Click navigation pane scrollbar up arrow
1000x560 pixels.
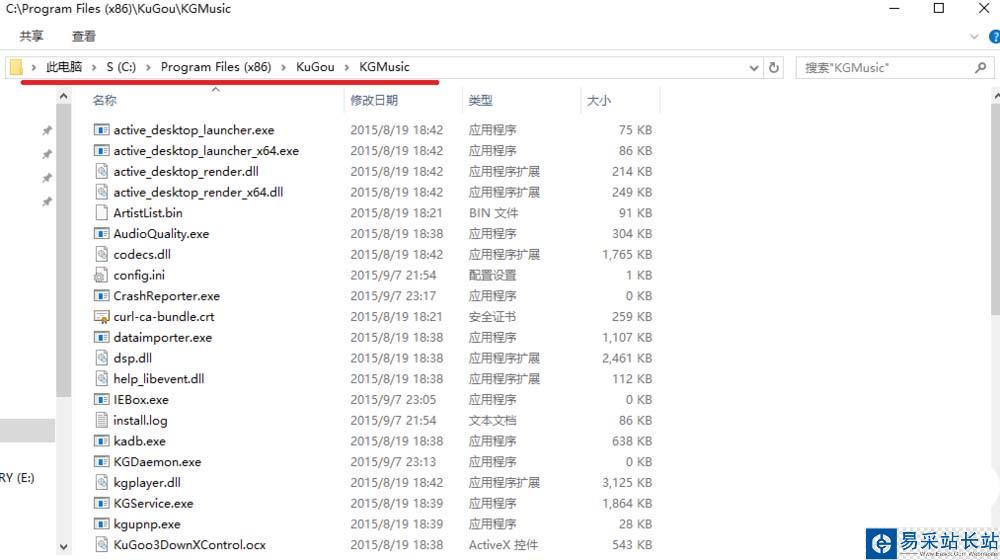[x=63, y=96]
